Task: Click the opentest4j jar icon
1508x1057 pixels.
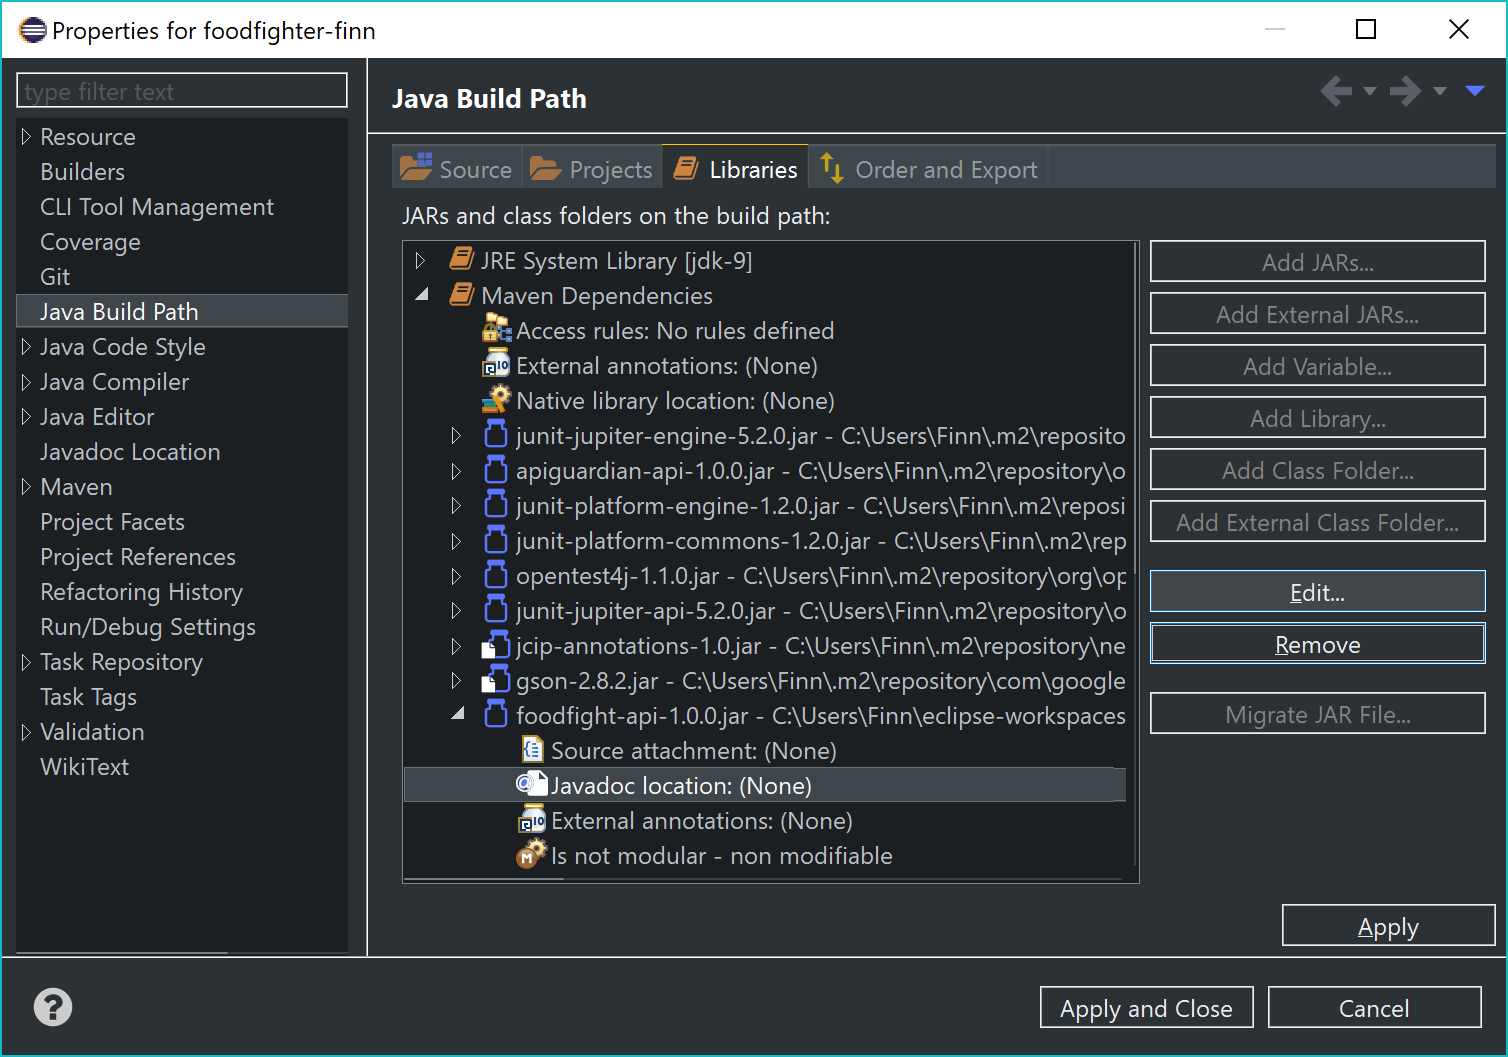Action: [x=496, y=575]
